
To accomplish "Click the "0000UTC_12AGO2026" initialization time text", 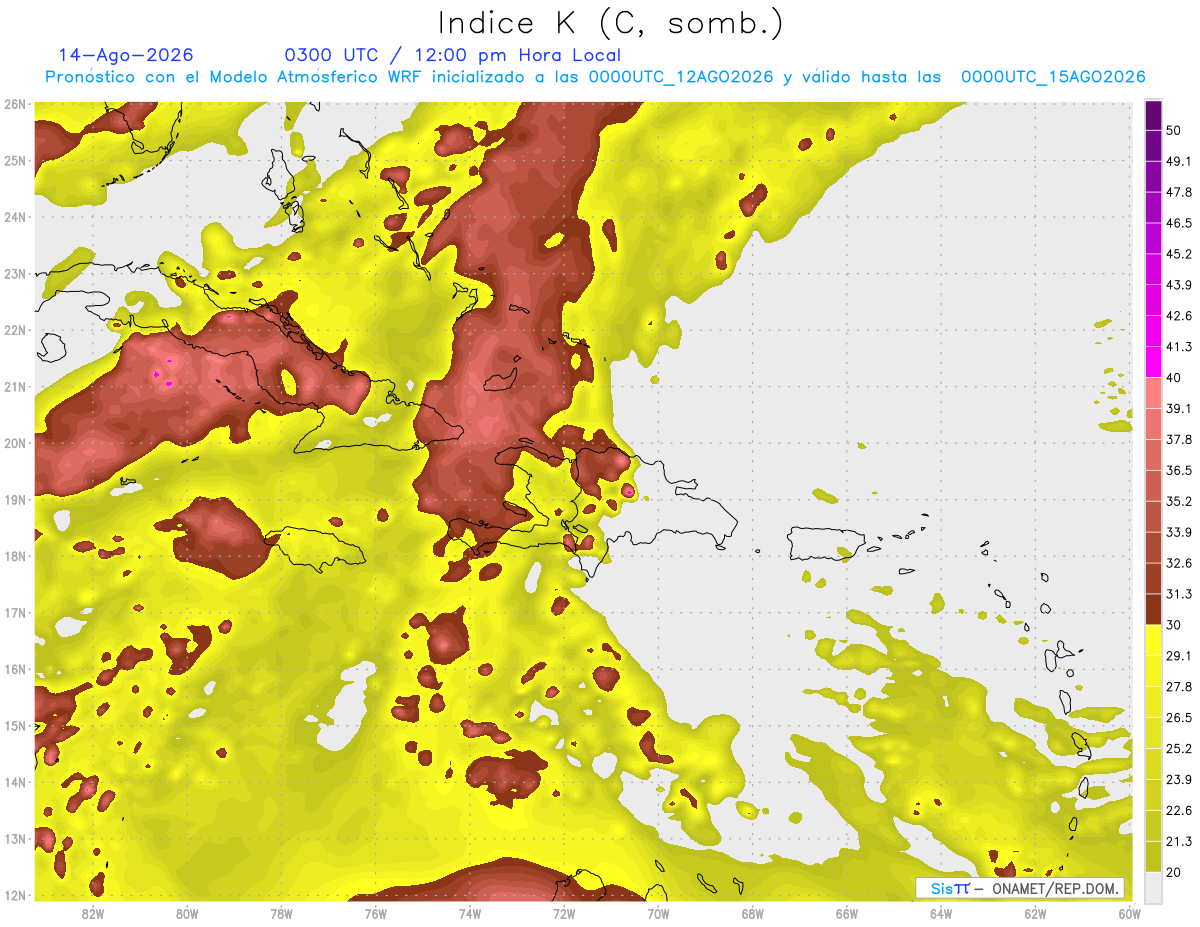I will 681,77.
